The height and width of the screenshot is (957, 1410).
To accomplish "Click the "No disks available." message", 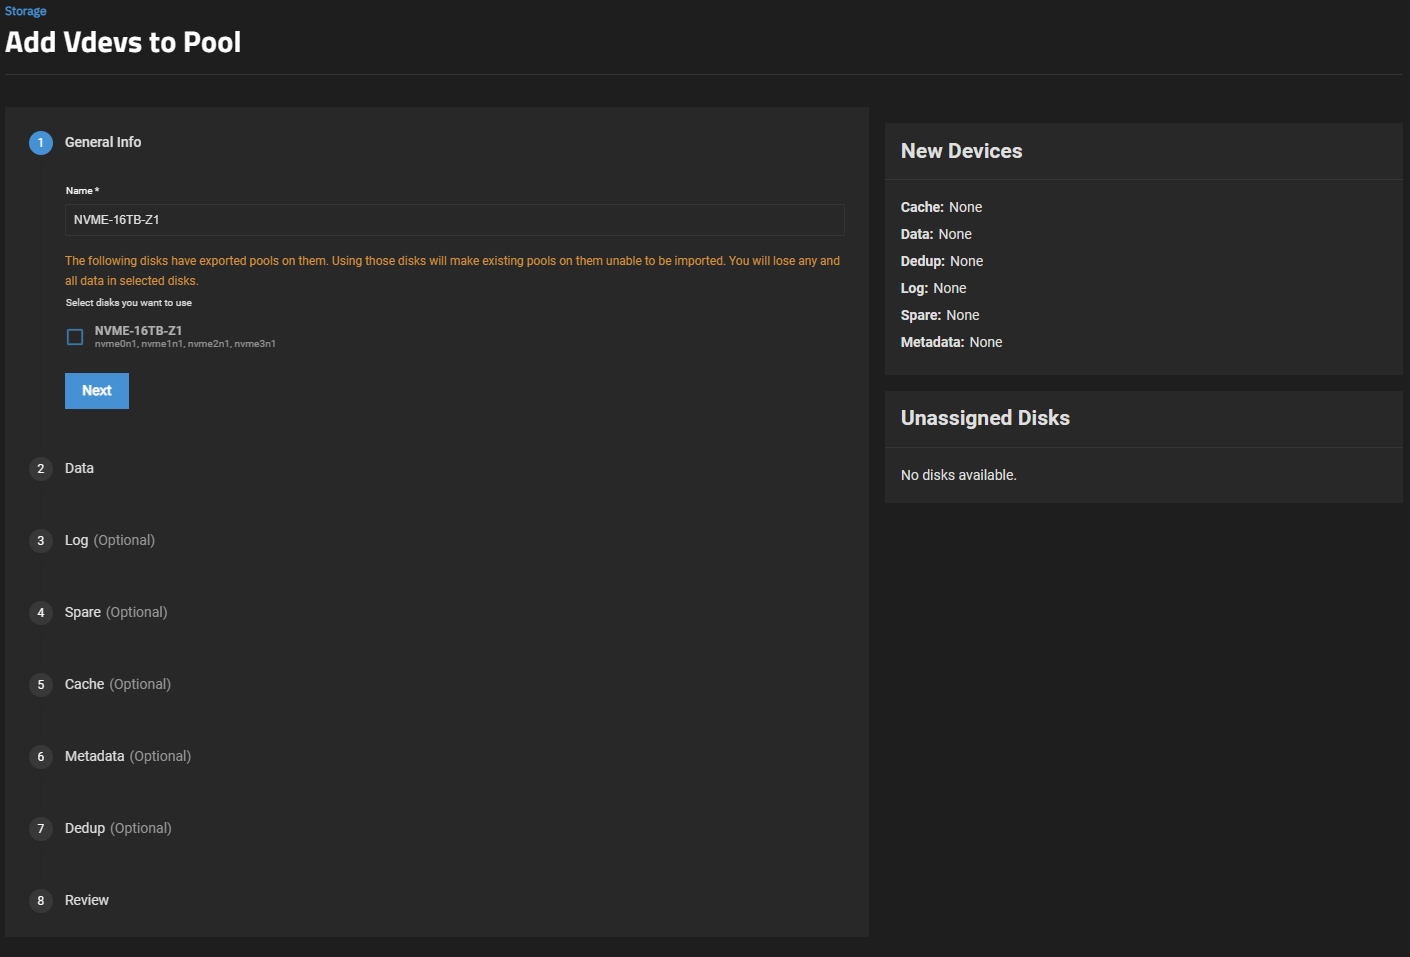I will pos(959,475).
